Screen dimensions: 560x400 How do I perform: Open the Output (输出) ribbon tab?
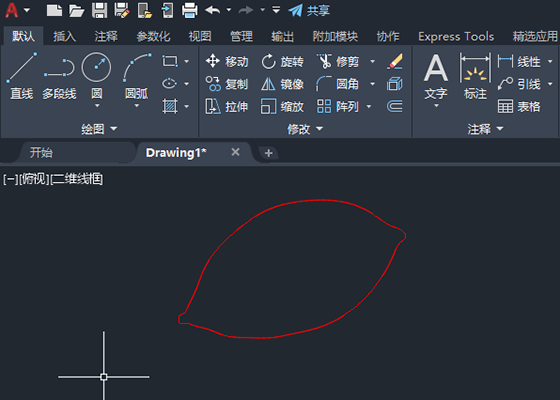(282, 36)
